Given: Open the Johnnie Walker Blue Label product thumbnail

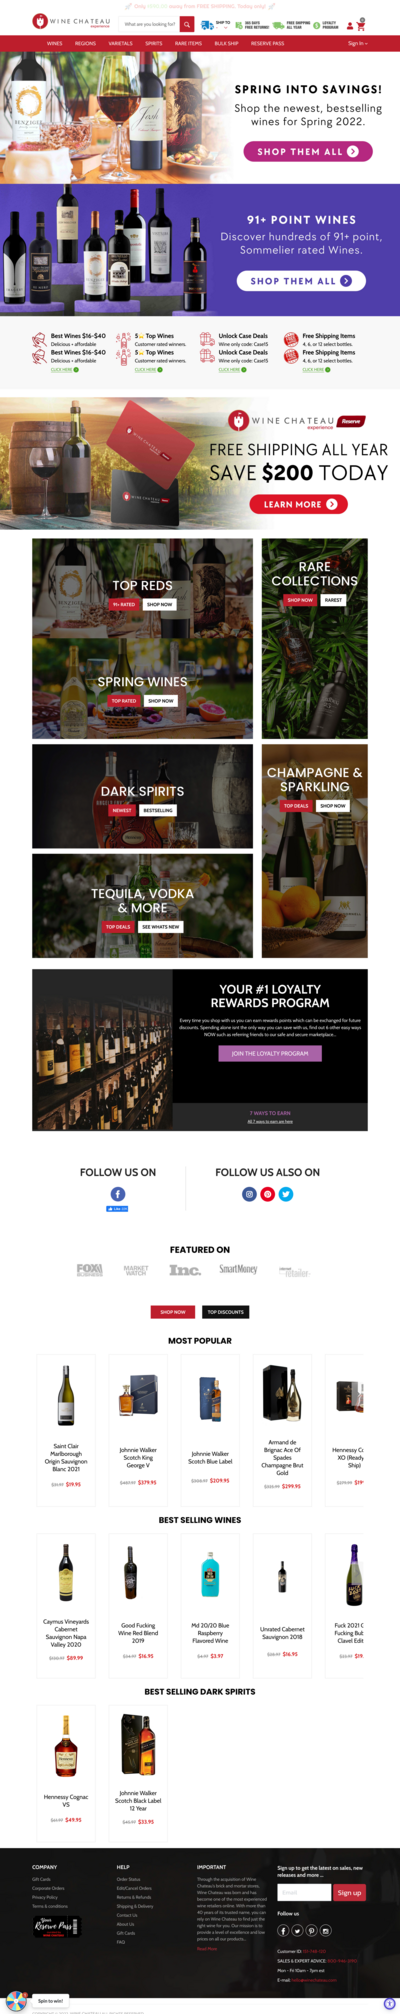Looking at the screenshot, I should click(210, 1391).
